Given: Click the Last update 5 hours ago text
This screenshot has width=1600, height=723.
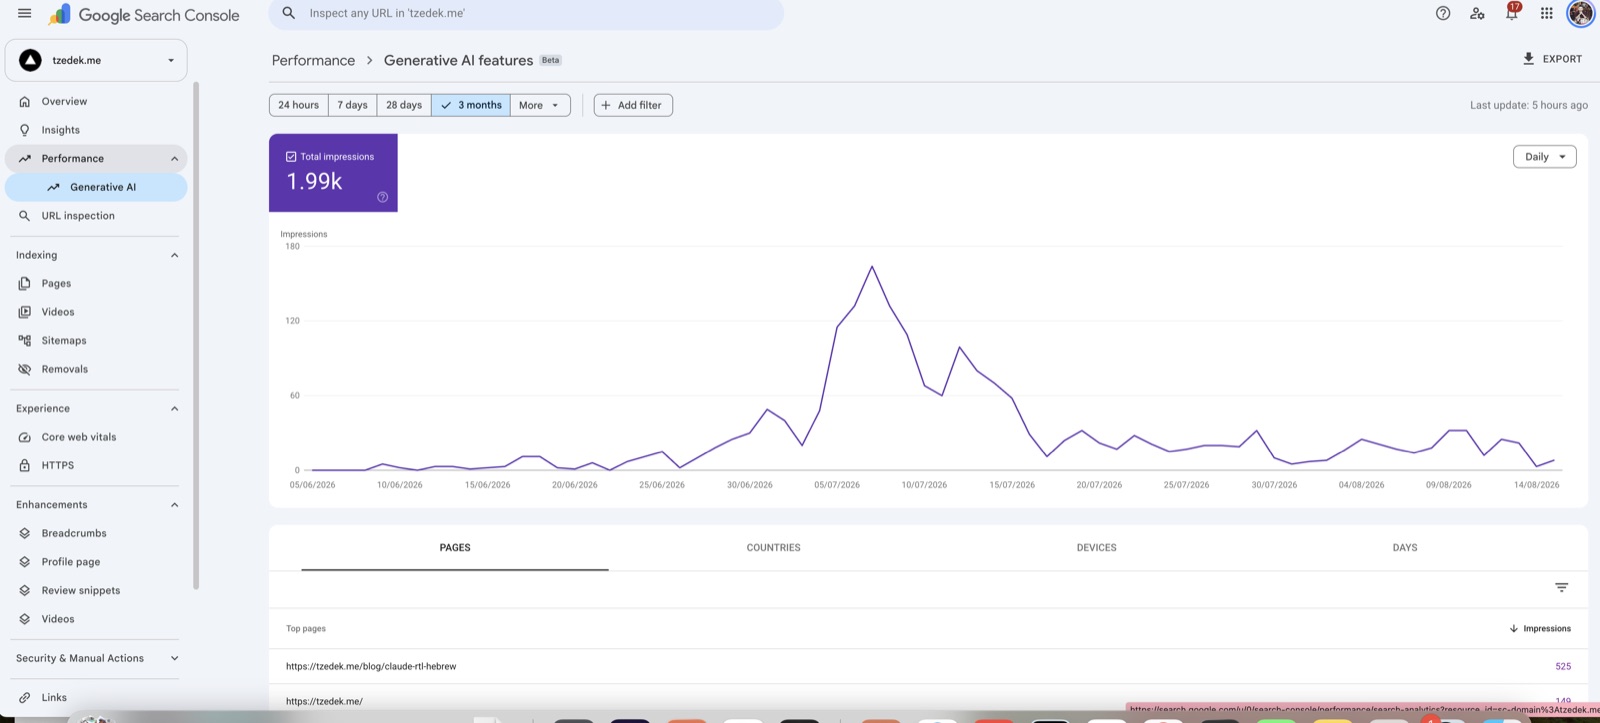Looking at the screenshot, I should (1528, 105).
